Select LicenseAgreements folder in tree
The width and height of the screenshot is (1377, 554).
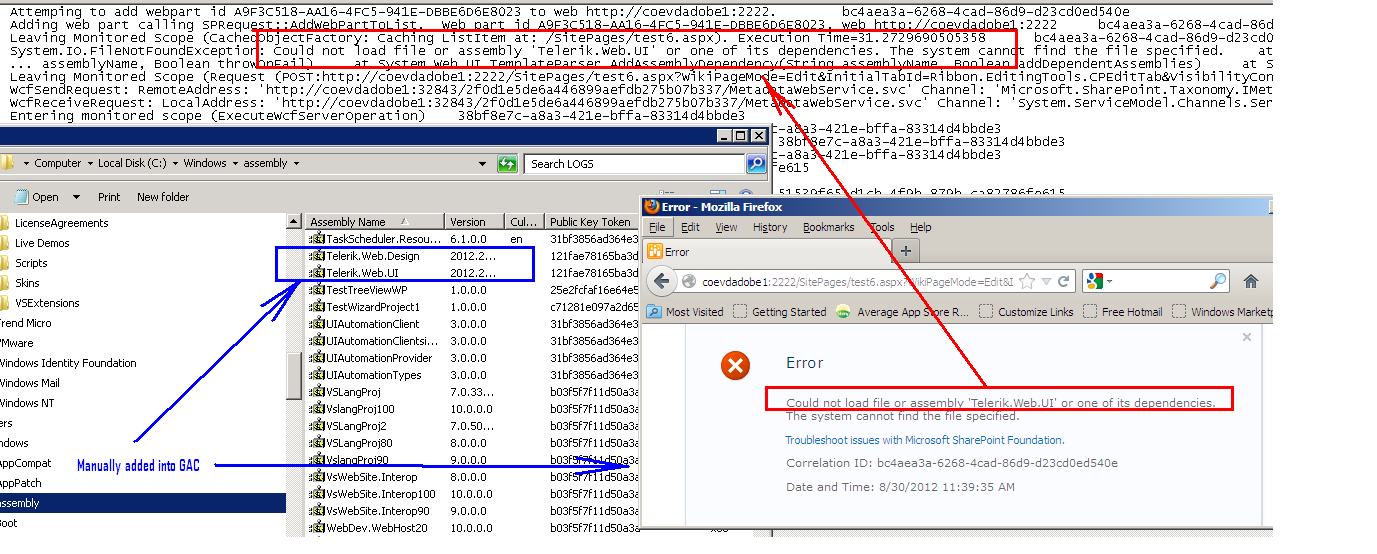coord(61,223)
